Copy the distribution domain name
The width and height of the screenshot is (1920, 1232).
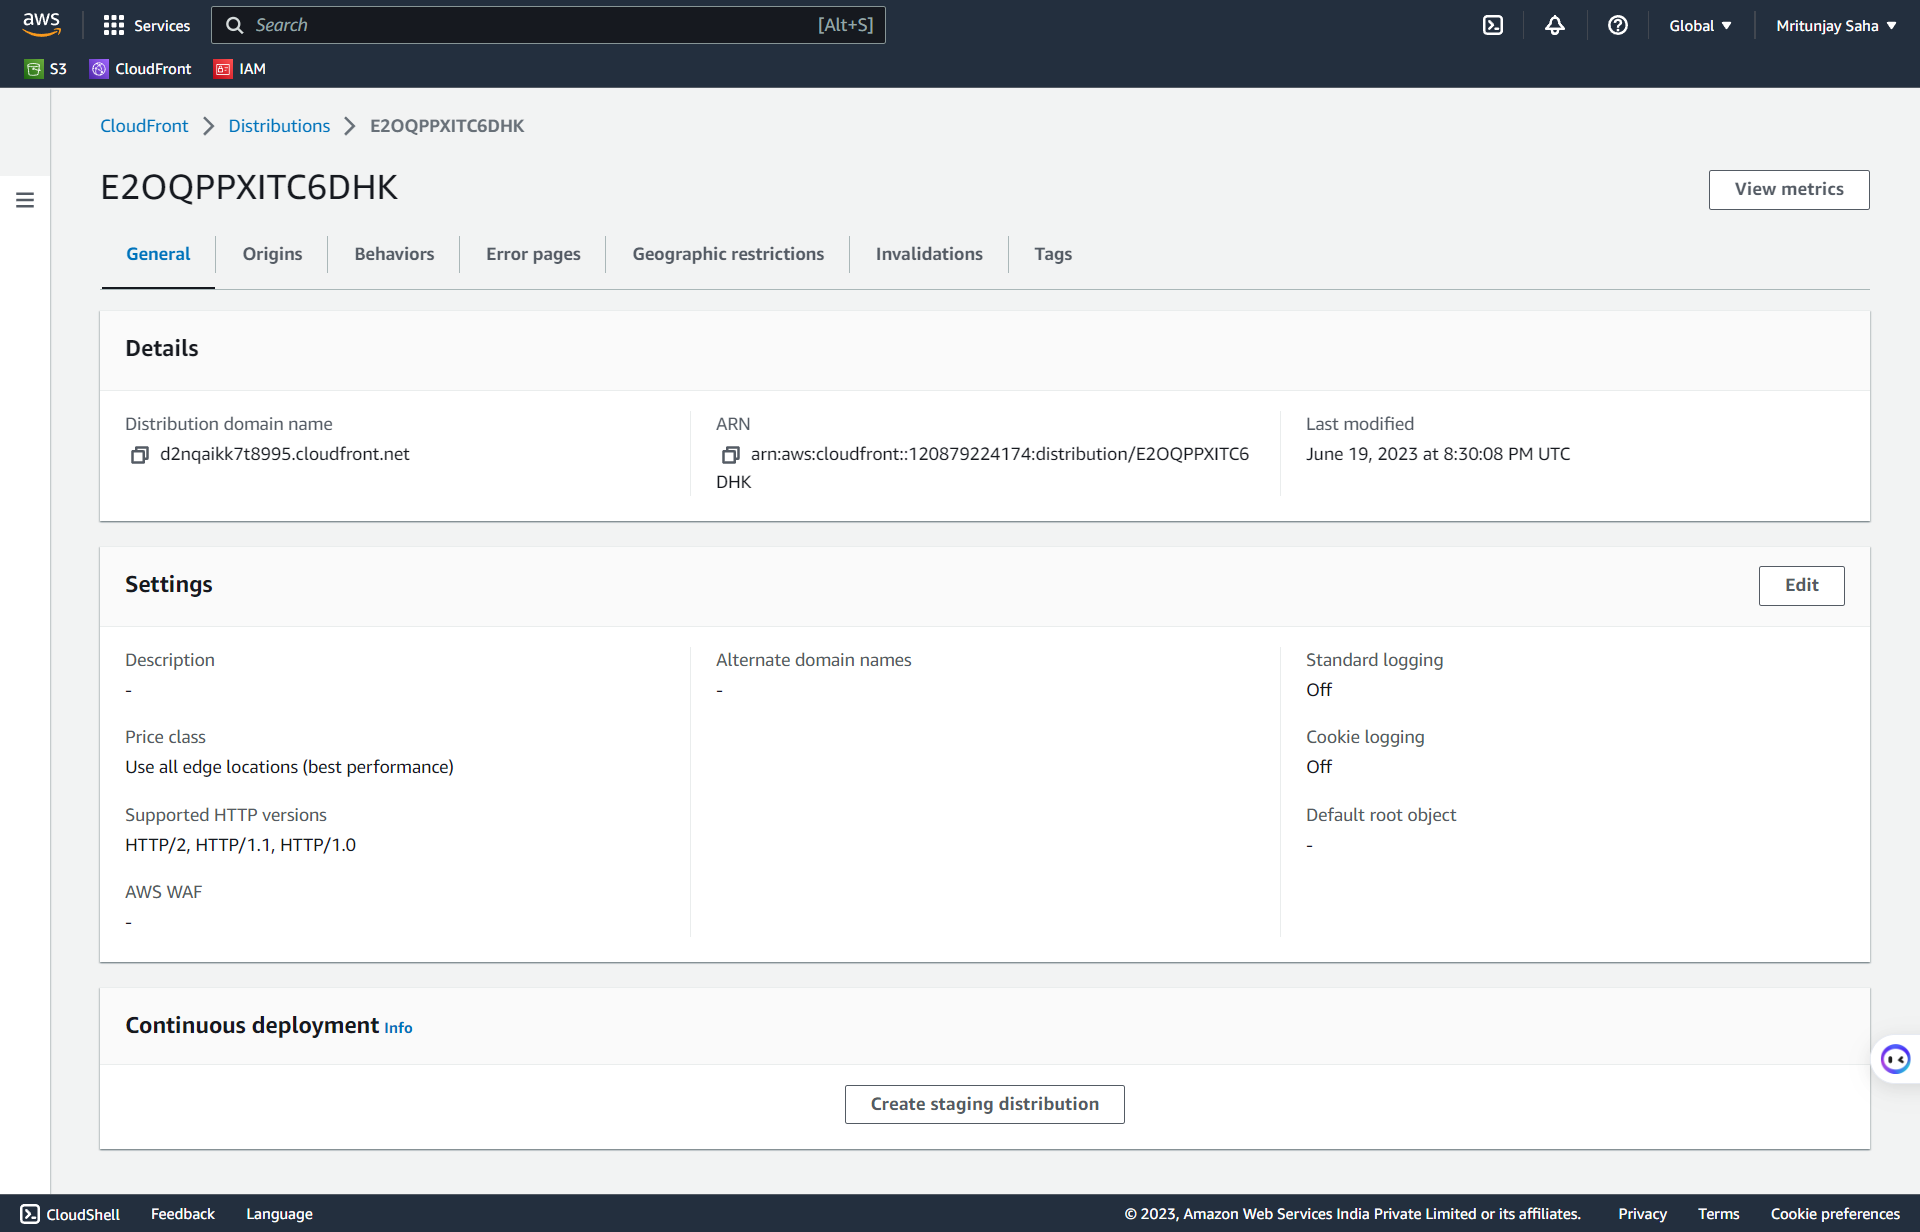coord(139,455)
